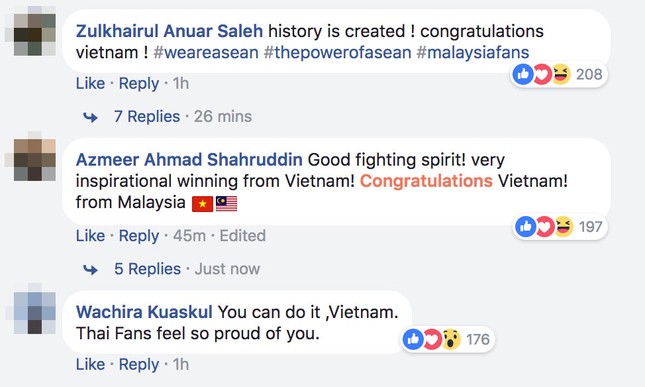The height and width of the screenshot is (387, 645).
Task: Like Zulkhairul Anuar Saleh's comment
Action: [90, 83]
